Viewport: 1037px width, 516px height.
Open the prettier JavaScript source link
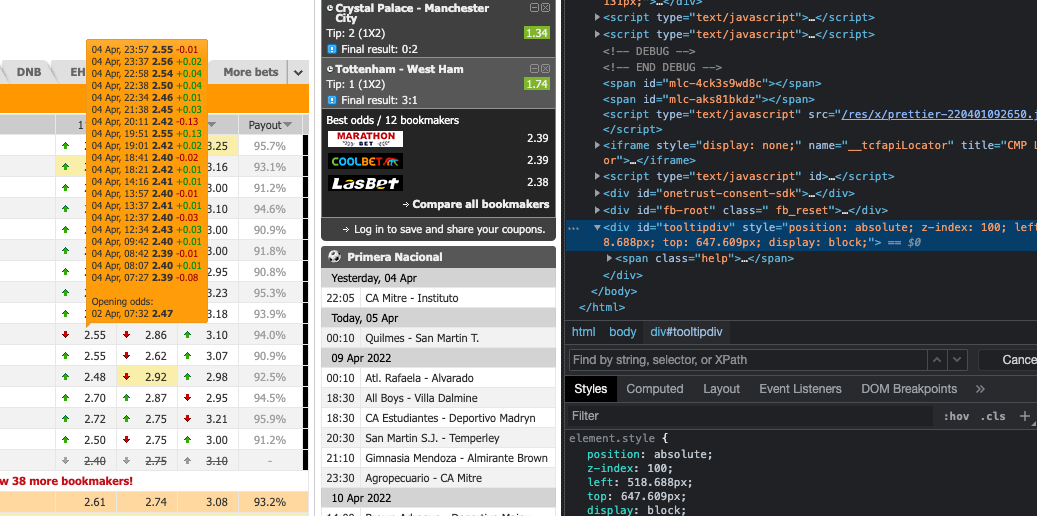(x=939, y=114)
